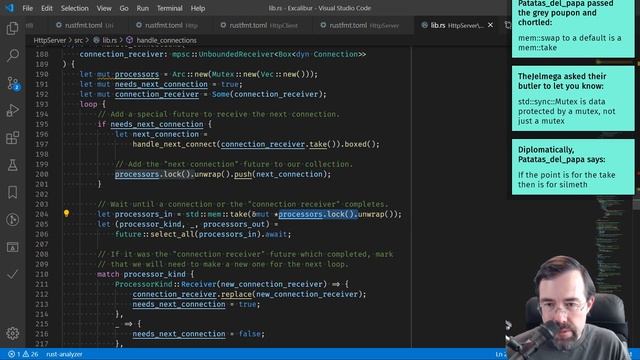Open the Bookmarks view in activity bar
The image size is (640, 360).
tap(12, 192)
